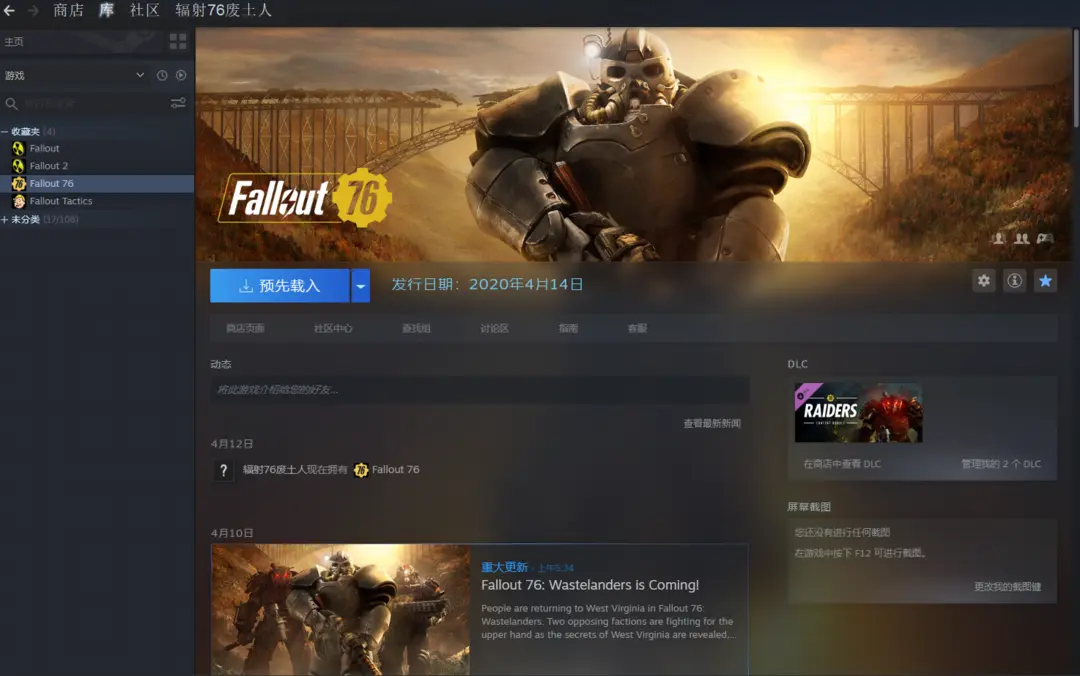Open the Raiders DLC thumbnail
The image size is (1080, 676).
tap(858, 413)
